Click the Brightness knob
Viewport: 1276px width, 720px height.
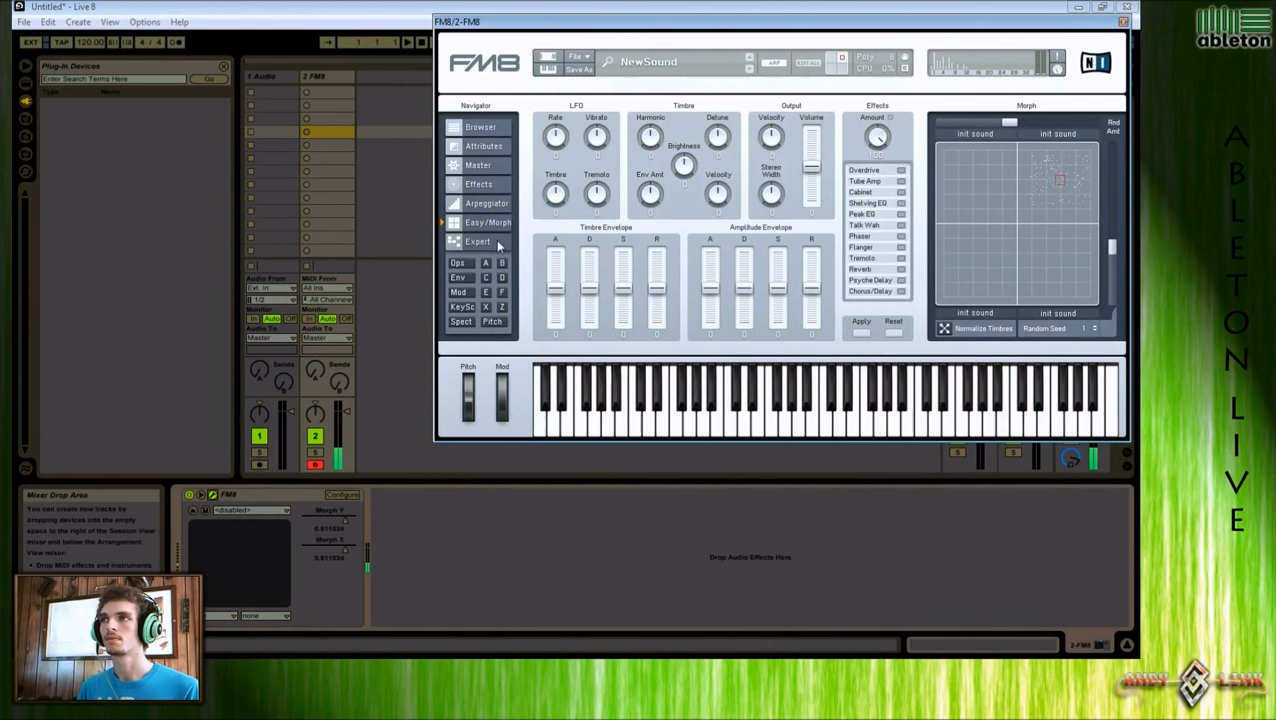[x=683, y=167]
